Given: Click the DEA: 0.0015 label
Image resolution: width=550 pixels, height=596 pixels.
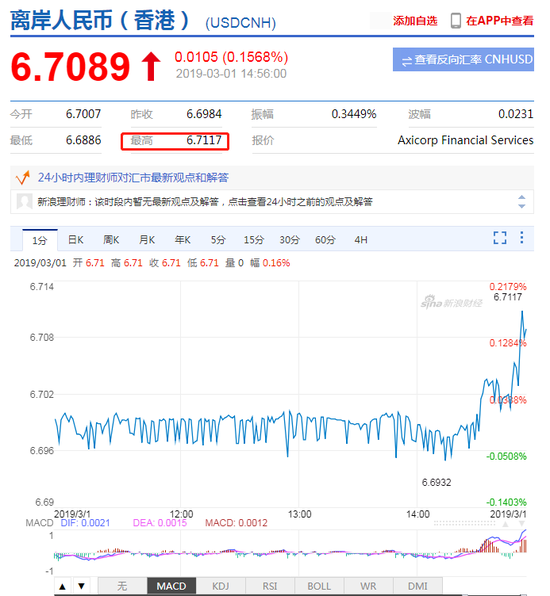Looking at the screenshot, I should coord(160,523).
